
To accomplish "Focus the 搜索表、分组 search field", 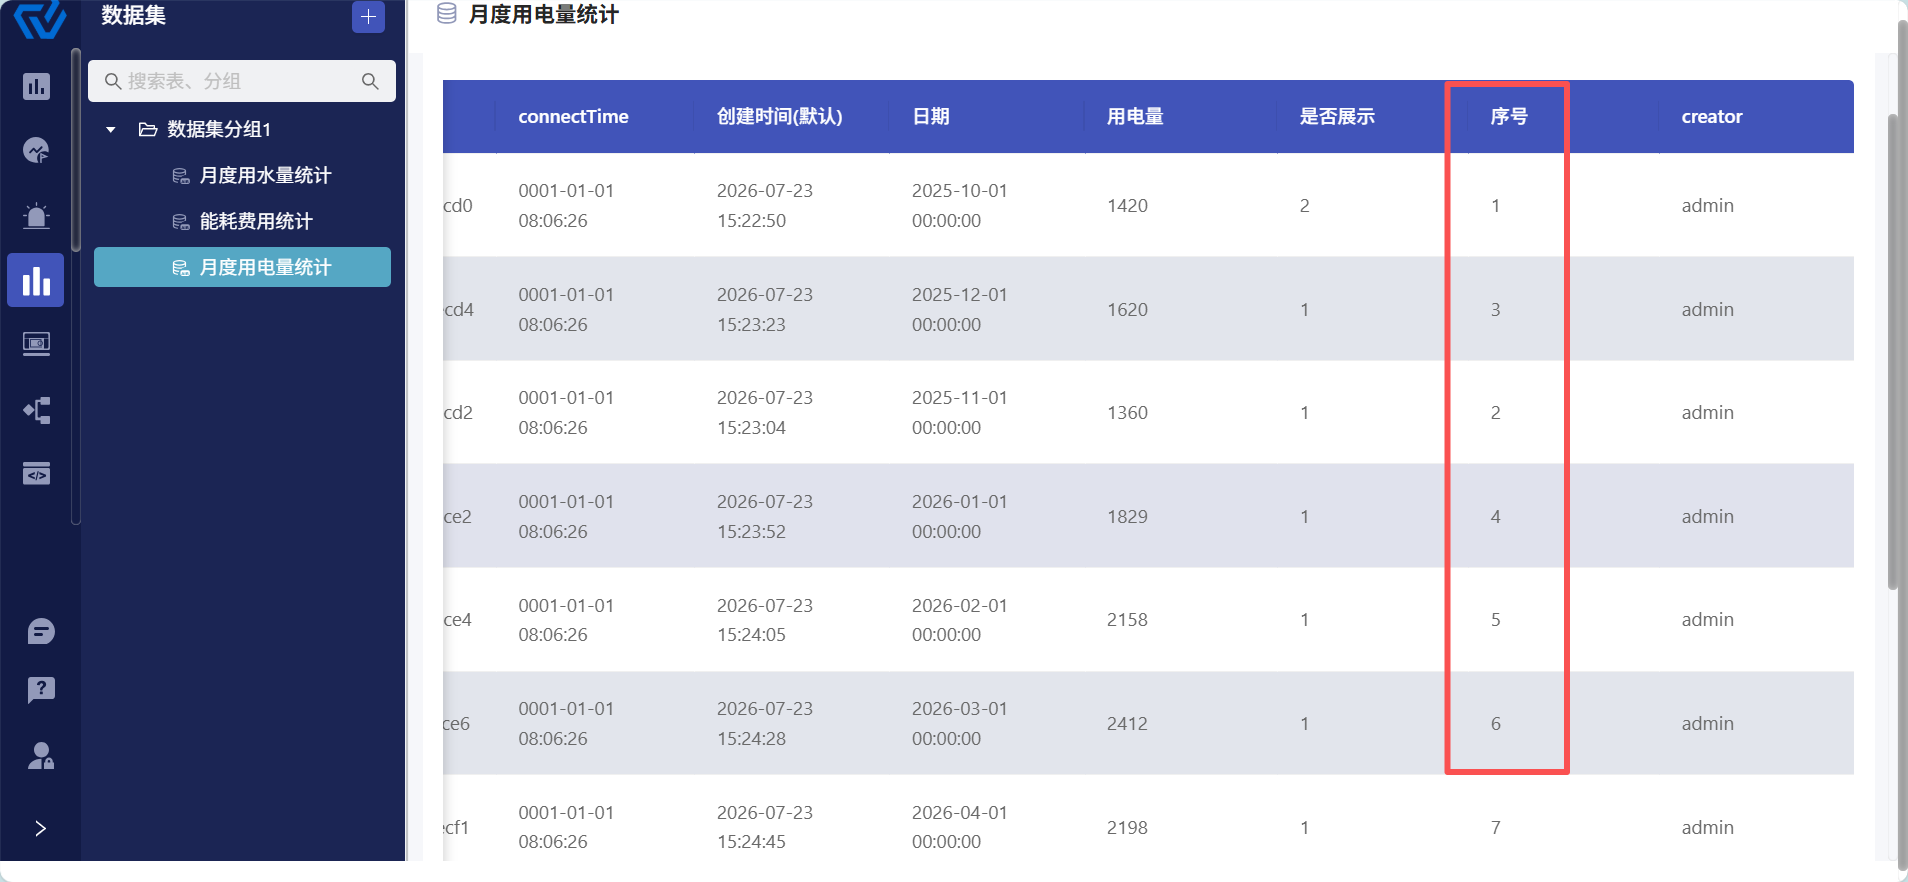I will click(242, 81).
